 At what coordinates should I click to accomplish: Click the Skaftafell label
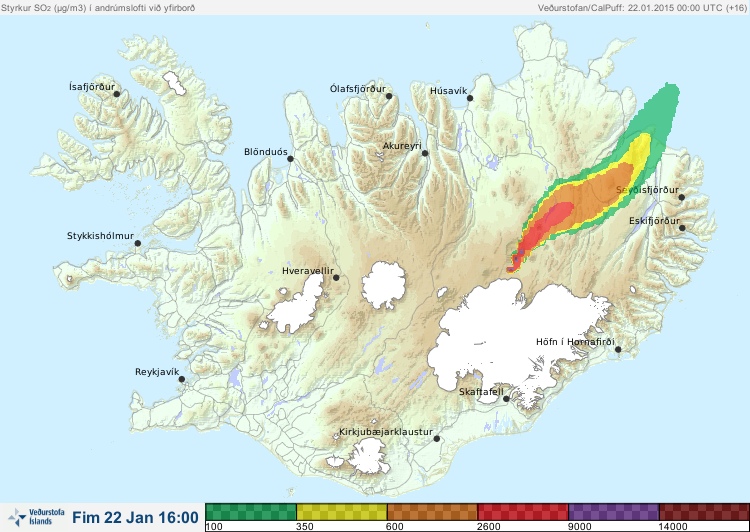pyautogui.click(x=481, y=392)
